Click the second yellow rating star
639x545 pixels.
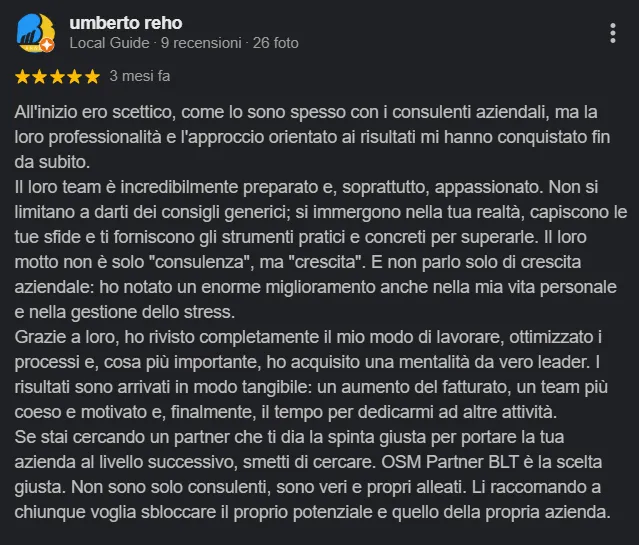coord(41,76)
